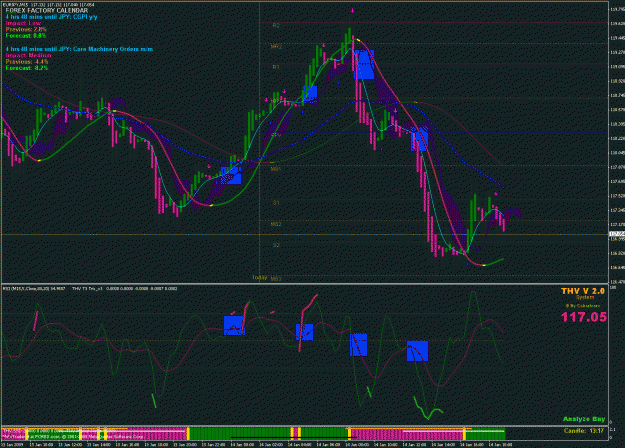
Task: Click the Forecast: 8.2% value
Action: pyautogui.click(x=27, y=68)
